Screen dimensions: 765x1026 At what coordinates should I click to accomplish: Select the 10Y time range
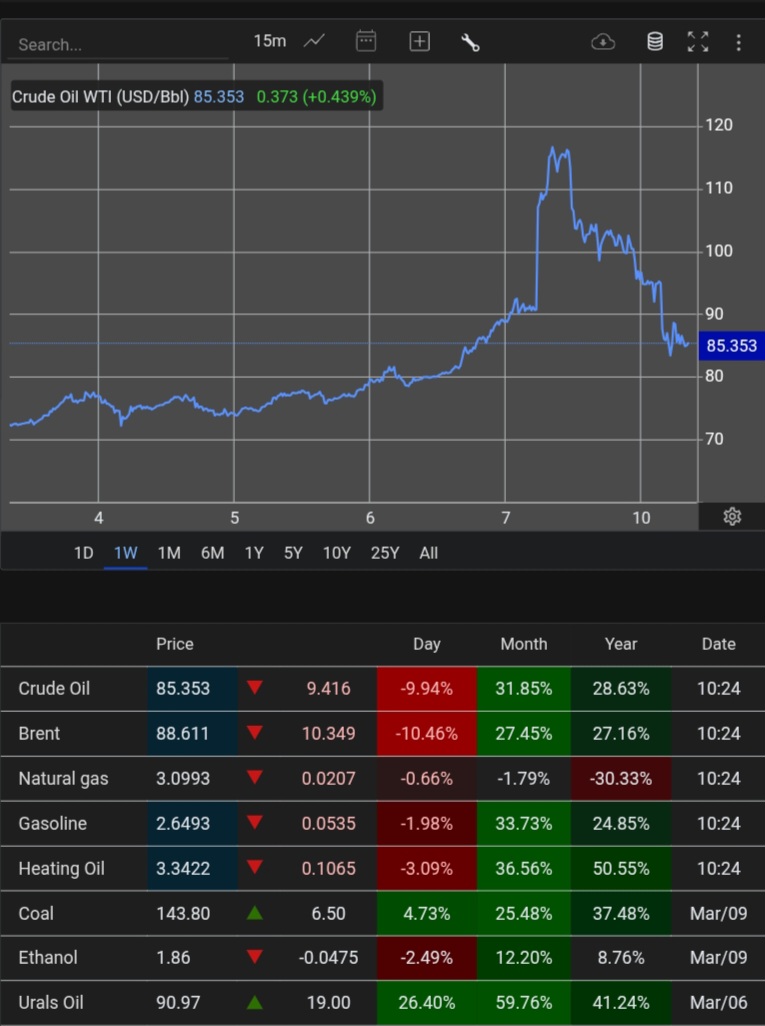click(x=336, y=554)
